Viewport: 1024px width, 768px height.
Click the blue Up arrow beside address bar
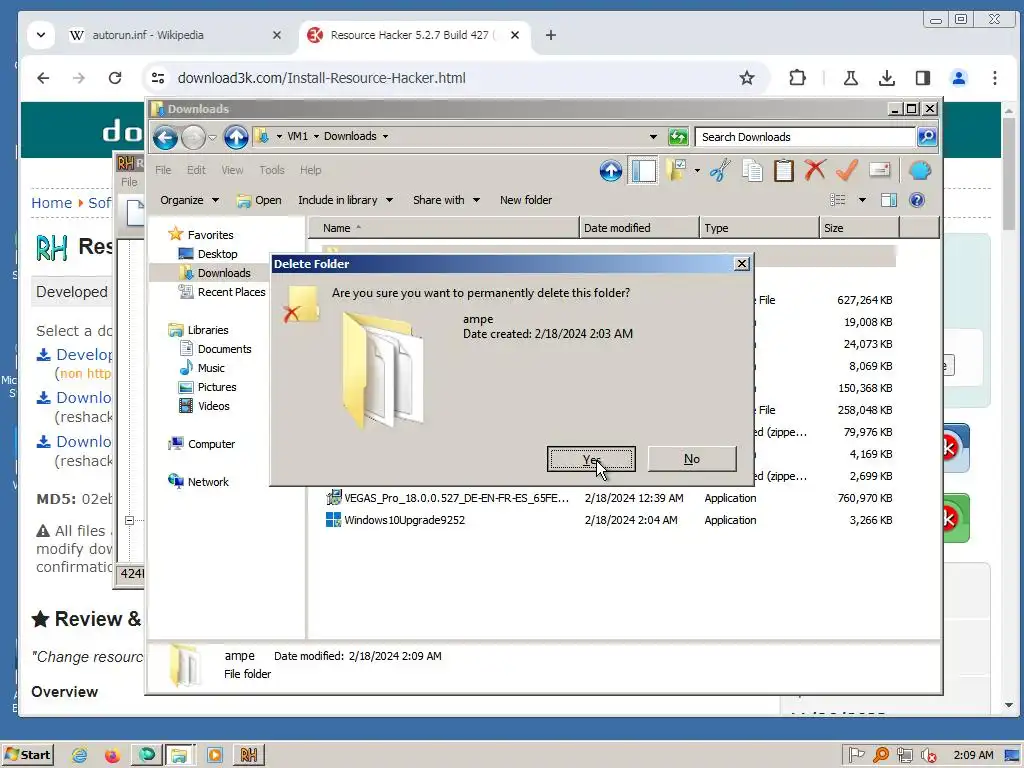click(x=236, y=137)
